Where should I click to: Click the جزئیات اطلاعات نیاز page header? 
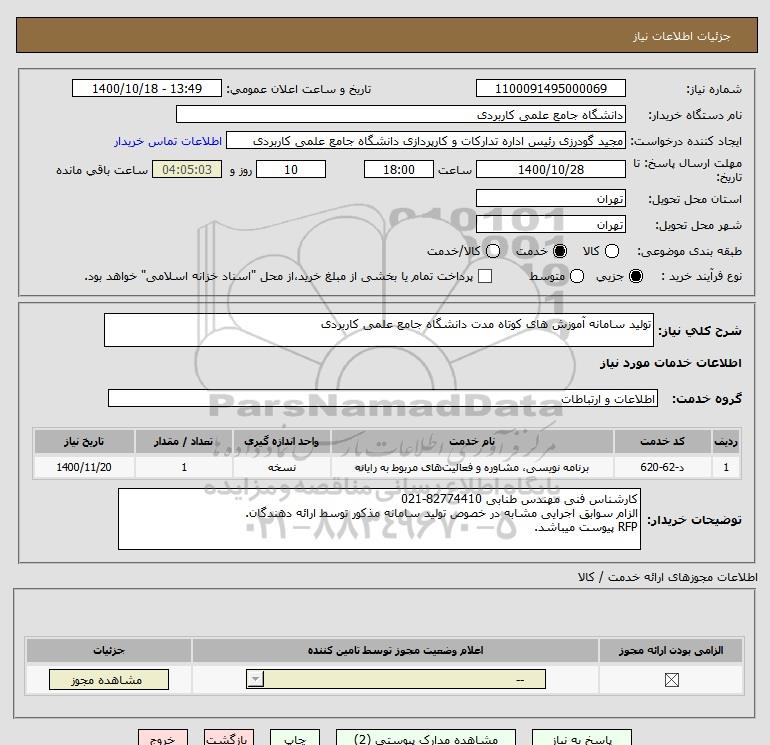coord(386,35)
